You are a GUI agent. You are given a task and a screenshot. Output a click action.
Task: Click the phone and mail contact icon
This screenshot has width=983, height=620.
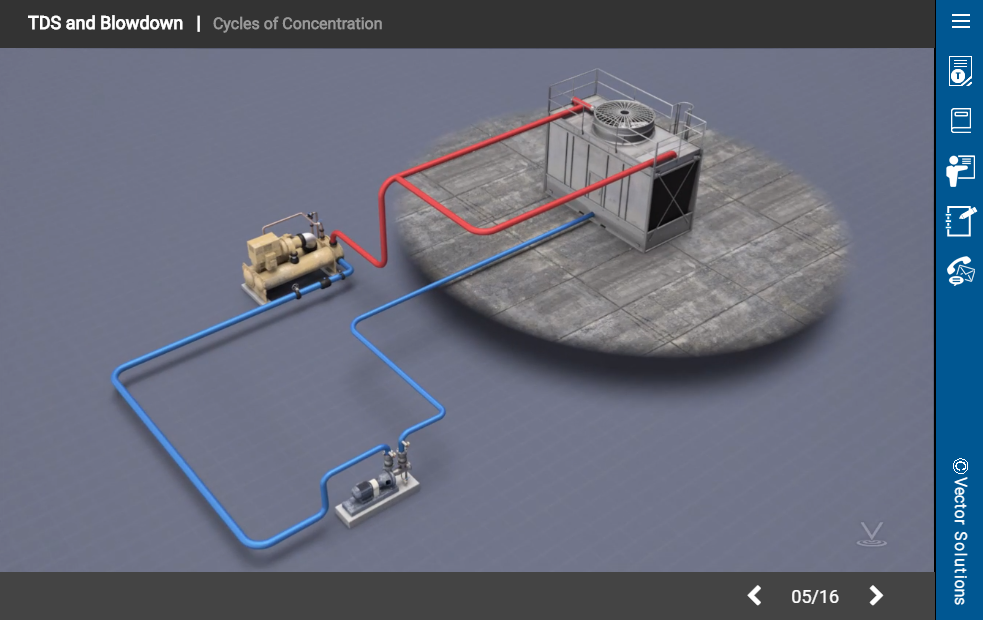[960, 271]
